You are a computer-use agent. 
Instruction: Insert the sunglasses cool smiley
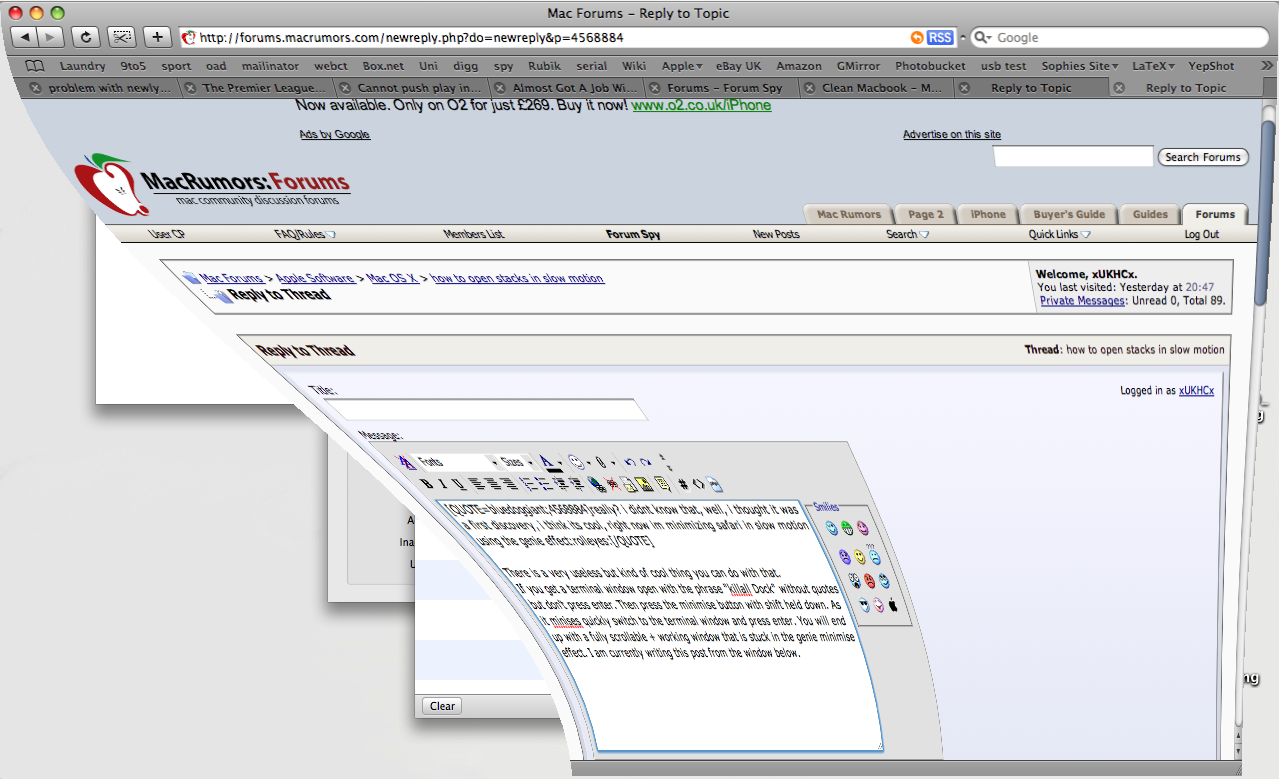864,605
